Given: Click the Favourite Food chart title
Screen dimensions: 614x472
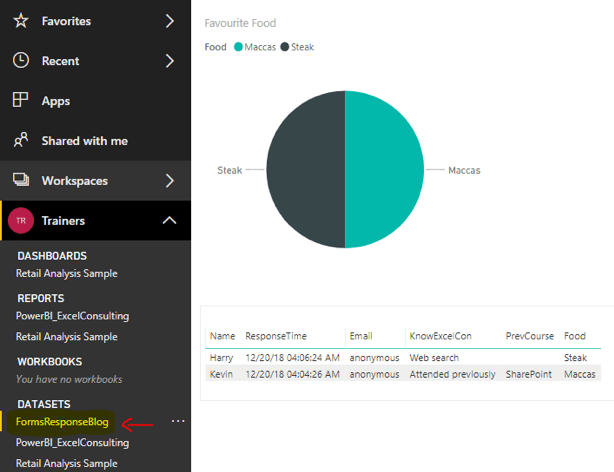Looking at the screenshot, I should [240, 23].
